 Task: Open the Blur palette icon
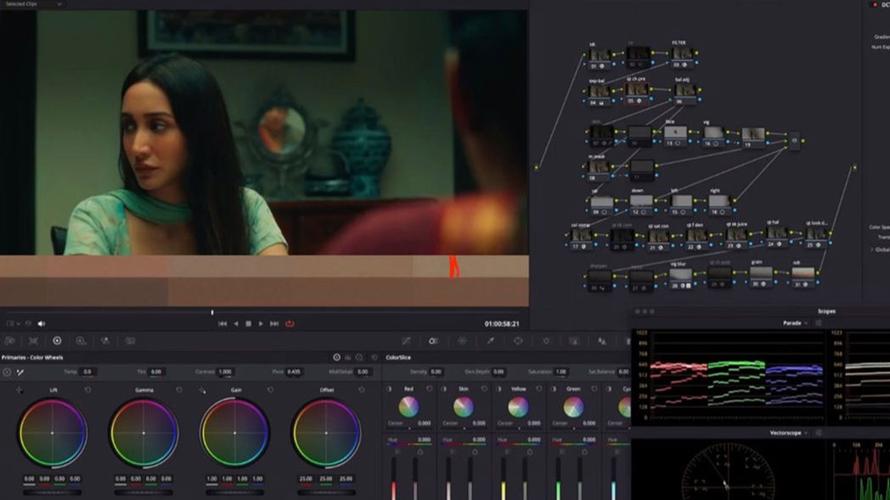tap(602, 341)
